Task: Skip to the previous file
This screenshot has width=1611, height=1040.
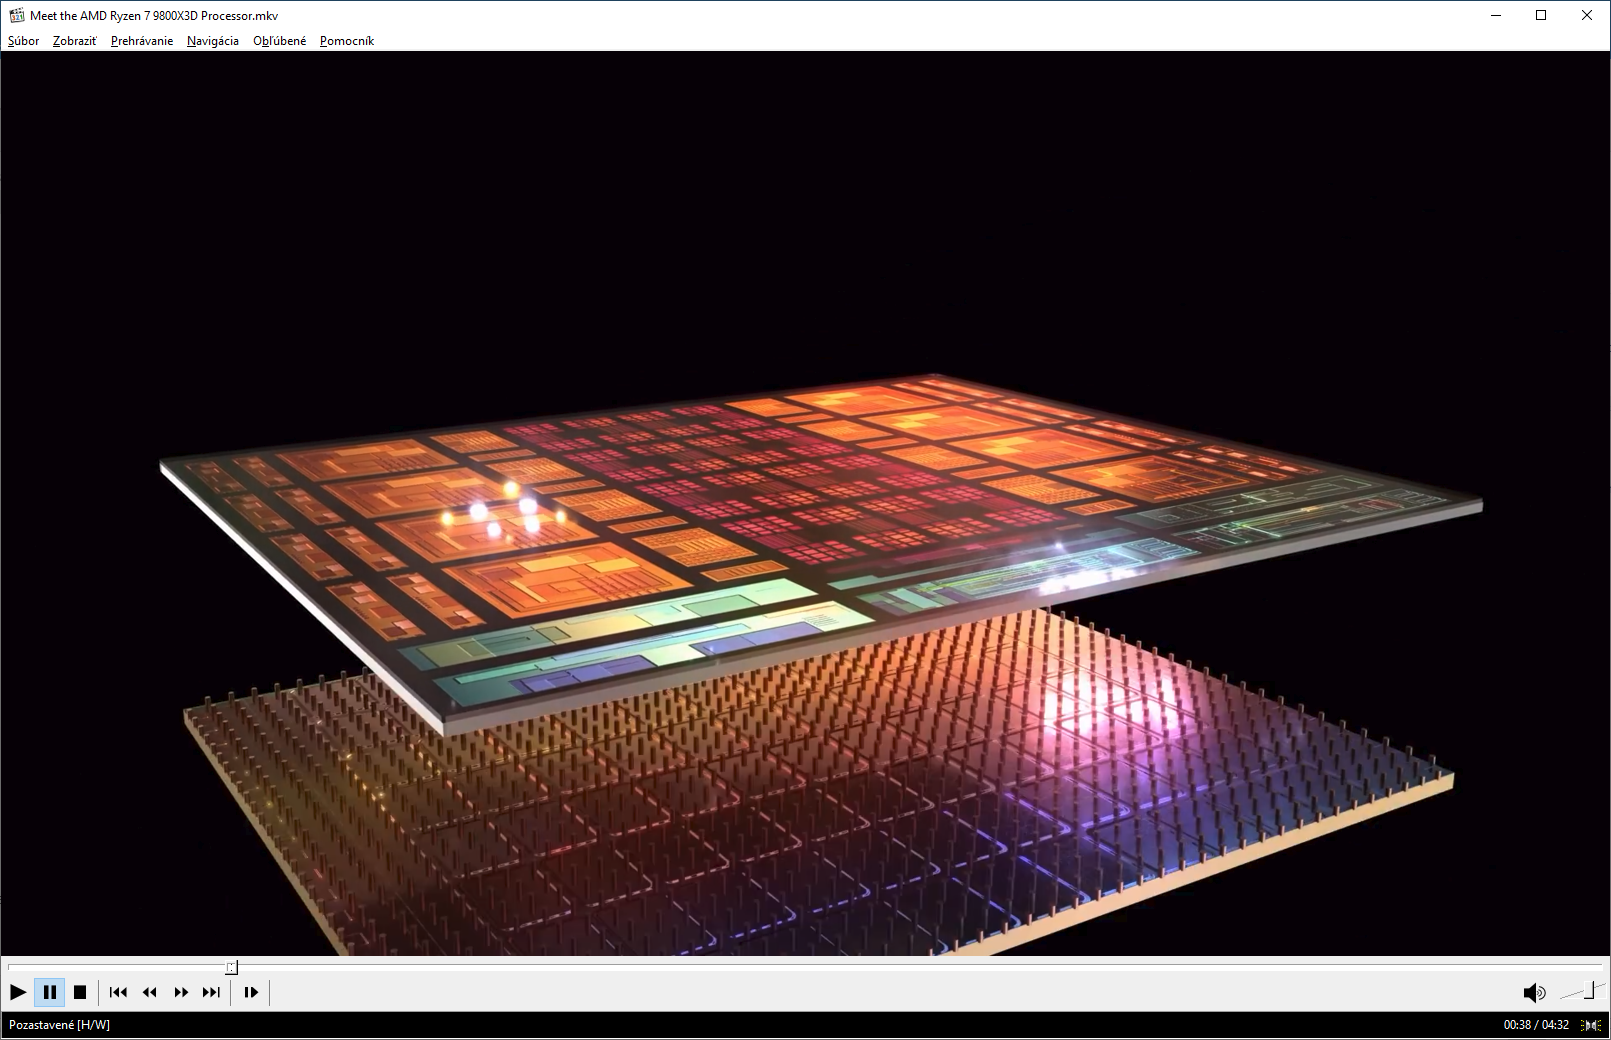Action: pos(118,992)
